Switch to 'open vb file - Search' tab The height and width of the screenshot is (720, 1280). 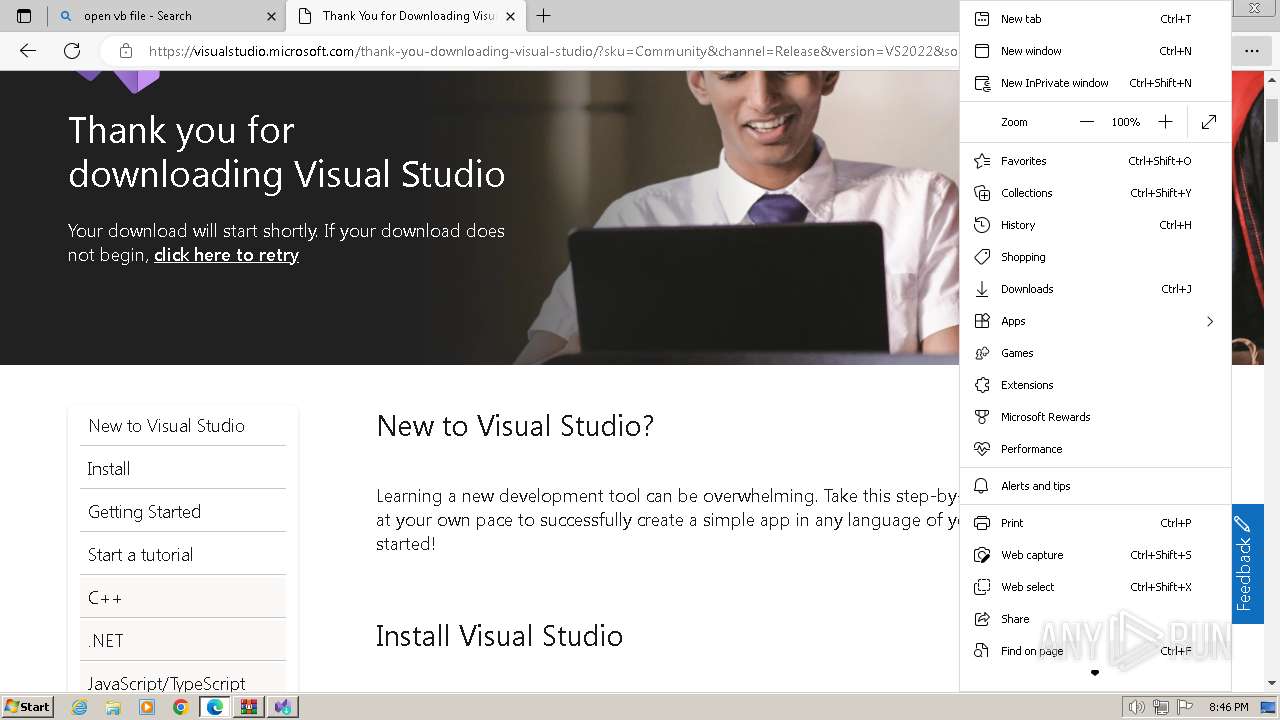[166, 16]
